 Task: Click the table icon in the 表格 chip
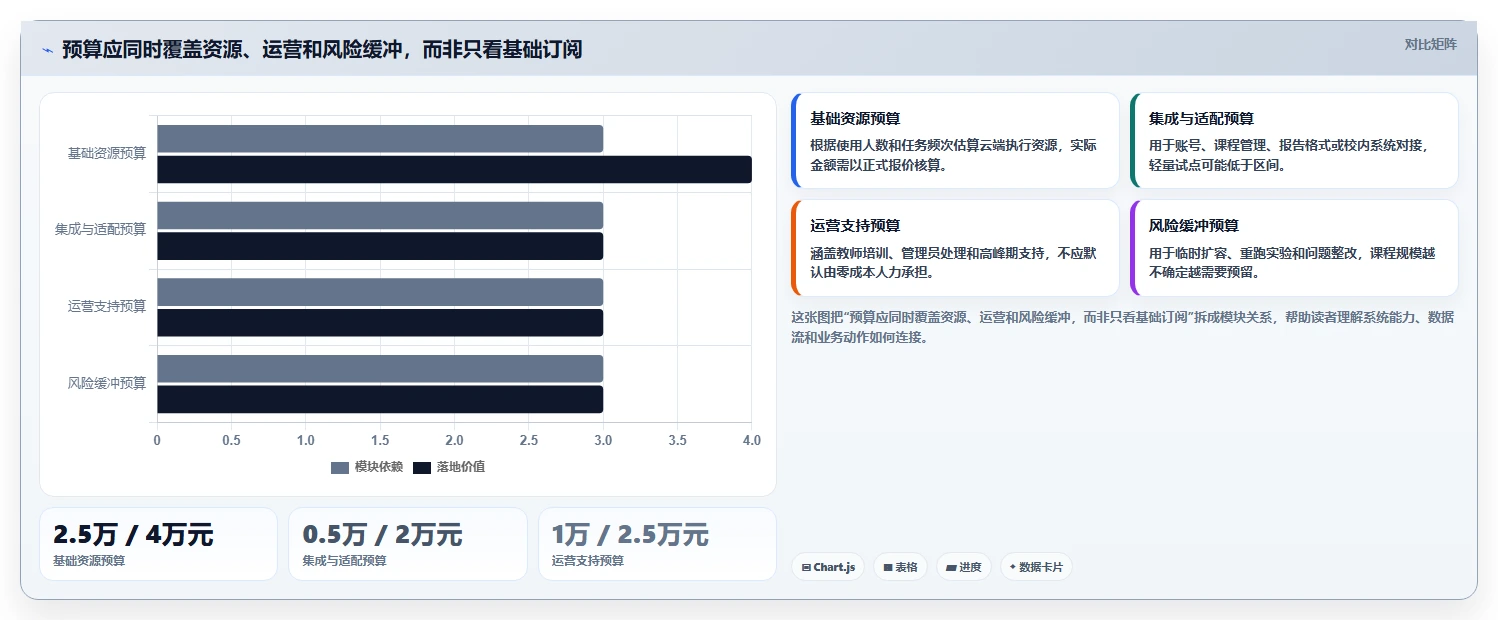pyautogui.click(x=888, y=567)
